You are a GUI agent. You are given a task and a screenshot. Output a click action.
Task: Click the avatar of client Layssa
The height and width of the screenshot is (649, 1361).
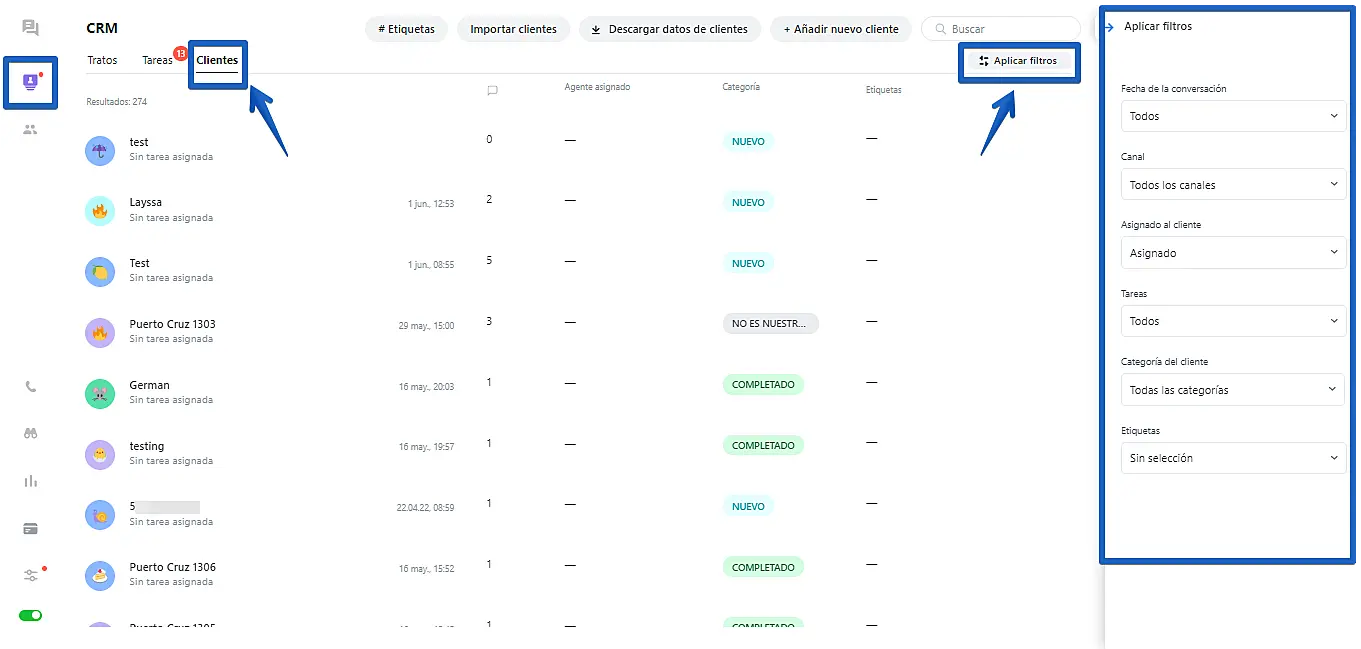pyautogui.click(x=100, y=211)
